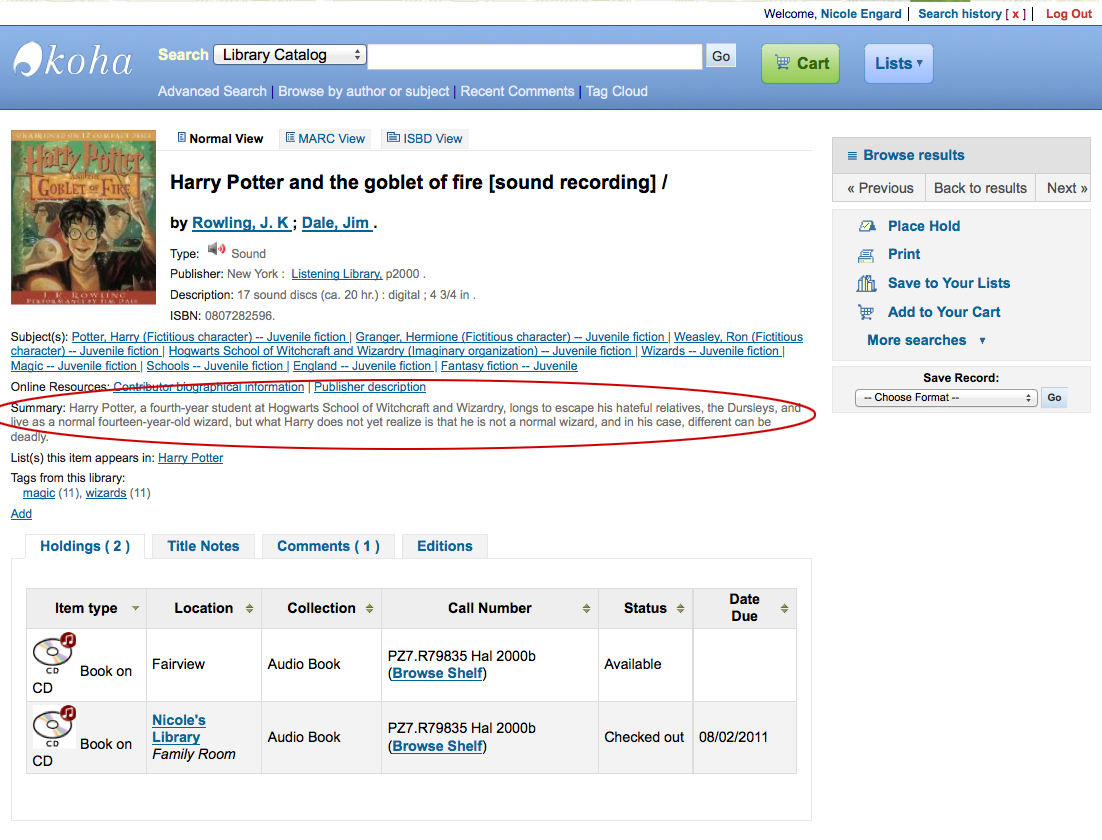Click author link Dale, Jim
This screenshot has height=840, width=1102.
point(337,223)
